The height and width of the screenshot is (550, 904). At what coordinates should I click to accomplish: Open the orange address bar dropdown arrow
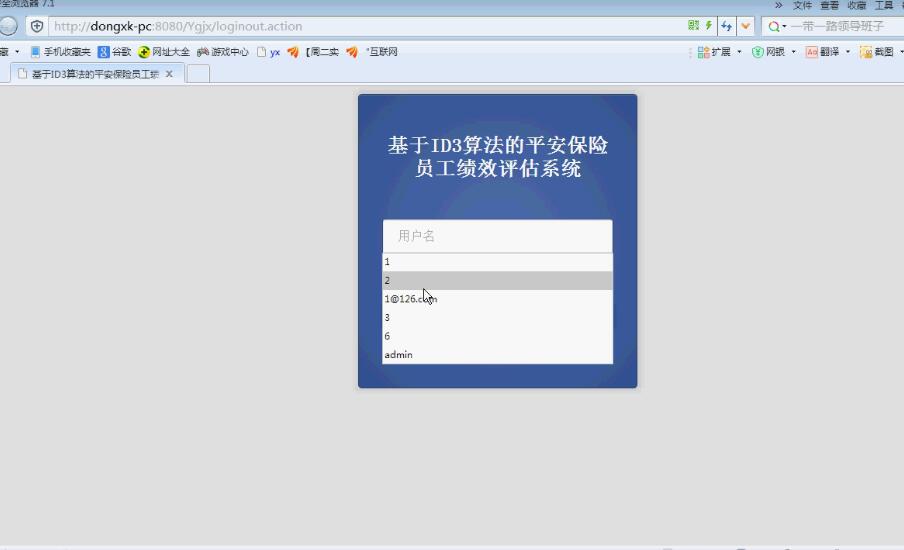(745, 26)
